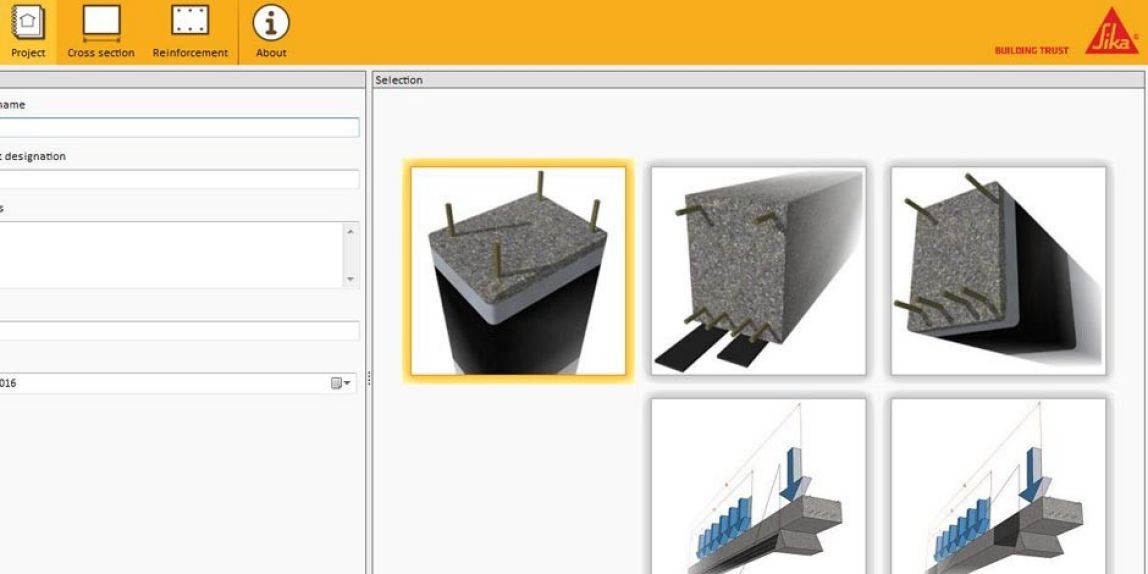Click inside the multi-line notes text area
Image resolution: width=1148 pixels, height=574 pixels.
pos(170,255)
